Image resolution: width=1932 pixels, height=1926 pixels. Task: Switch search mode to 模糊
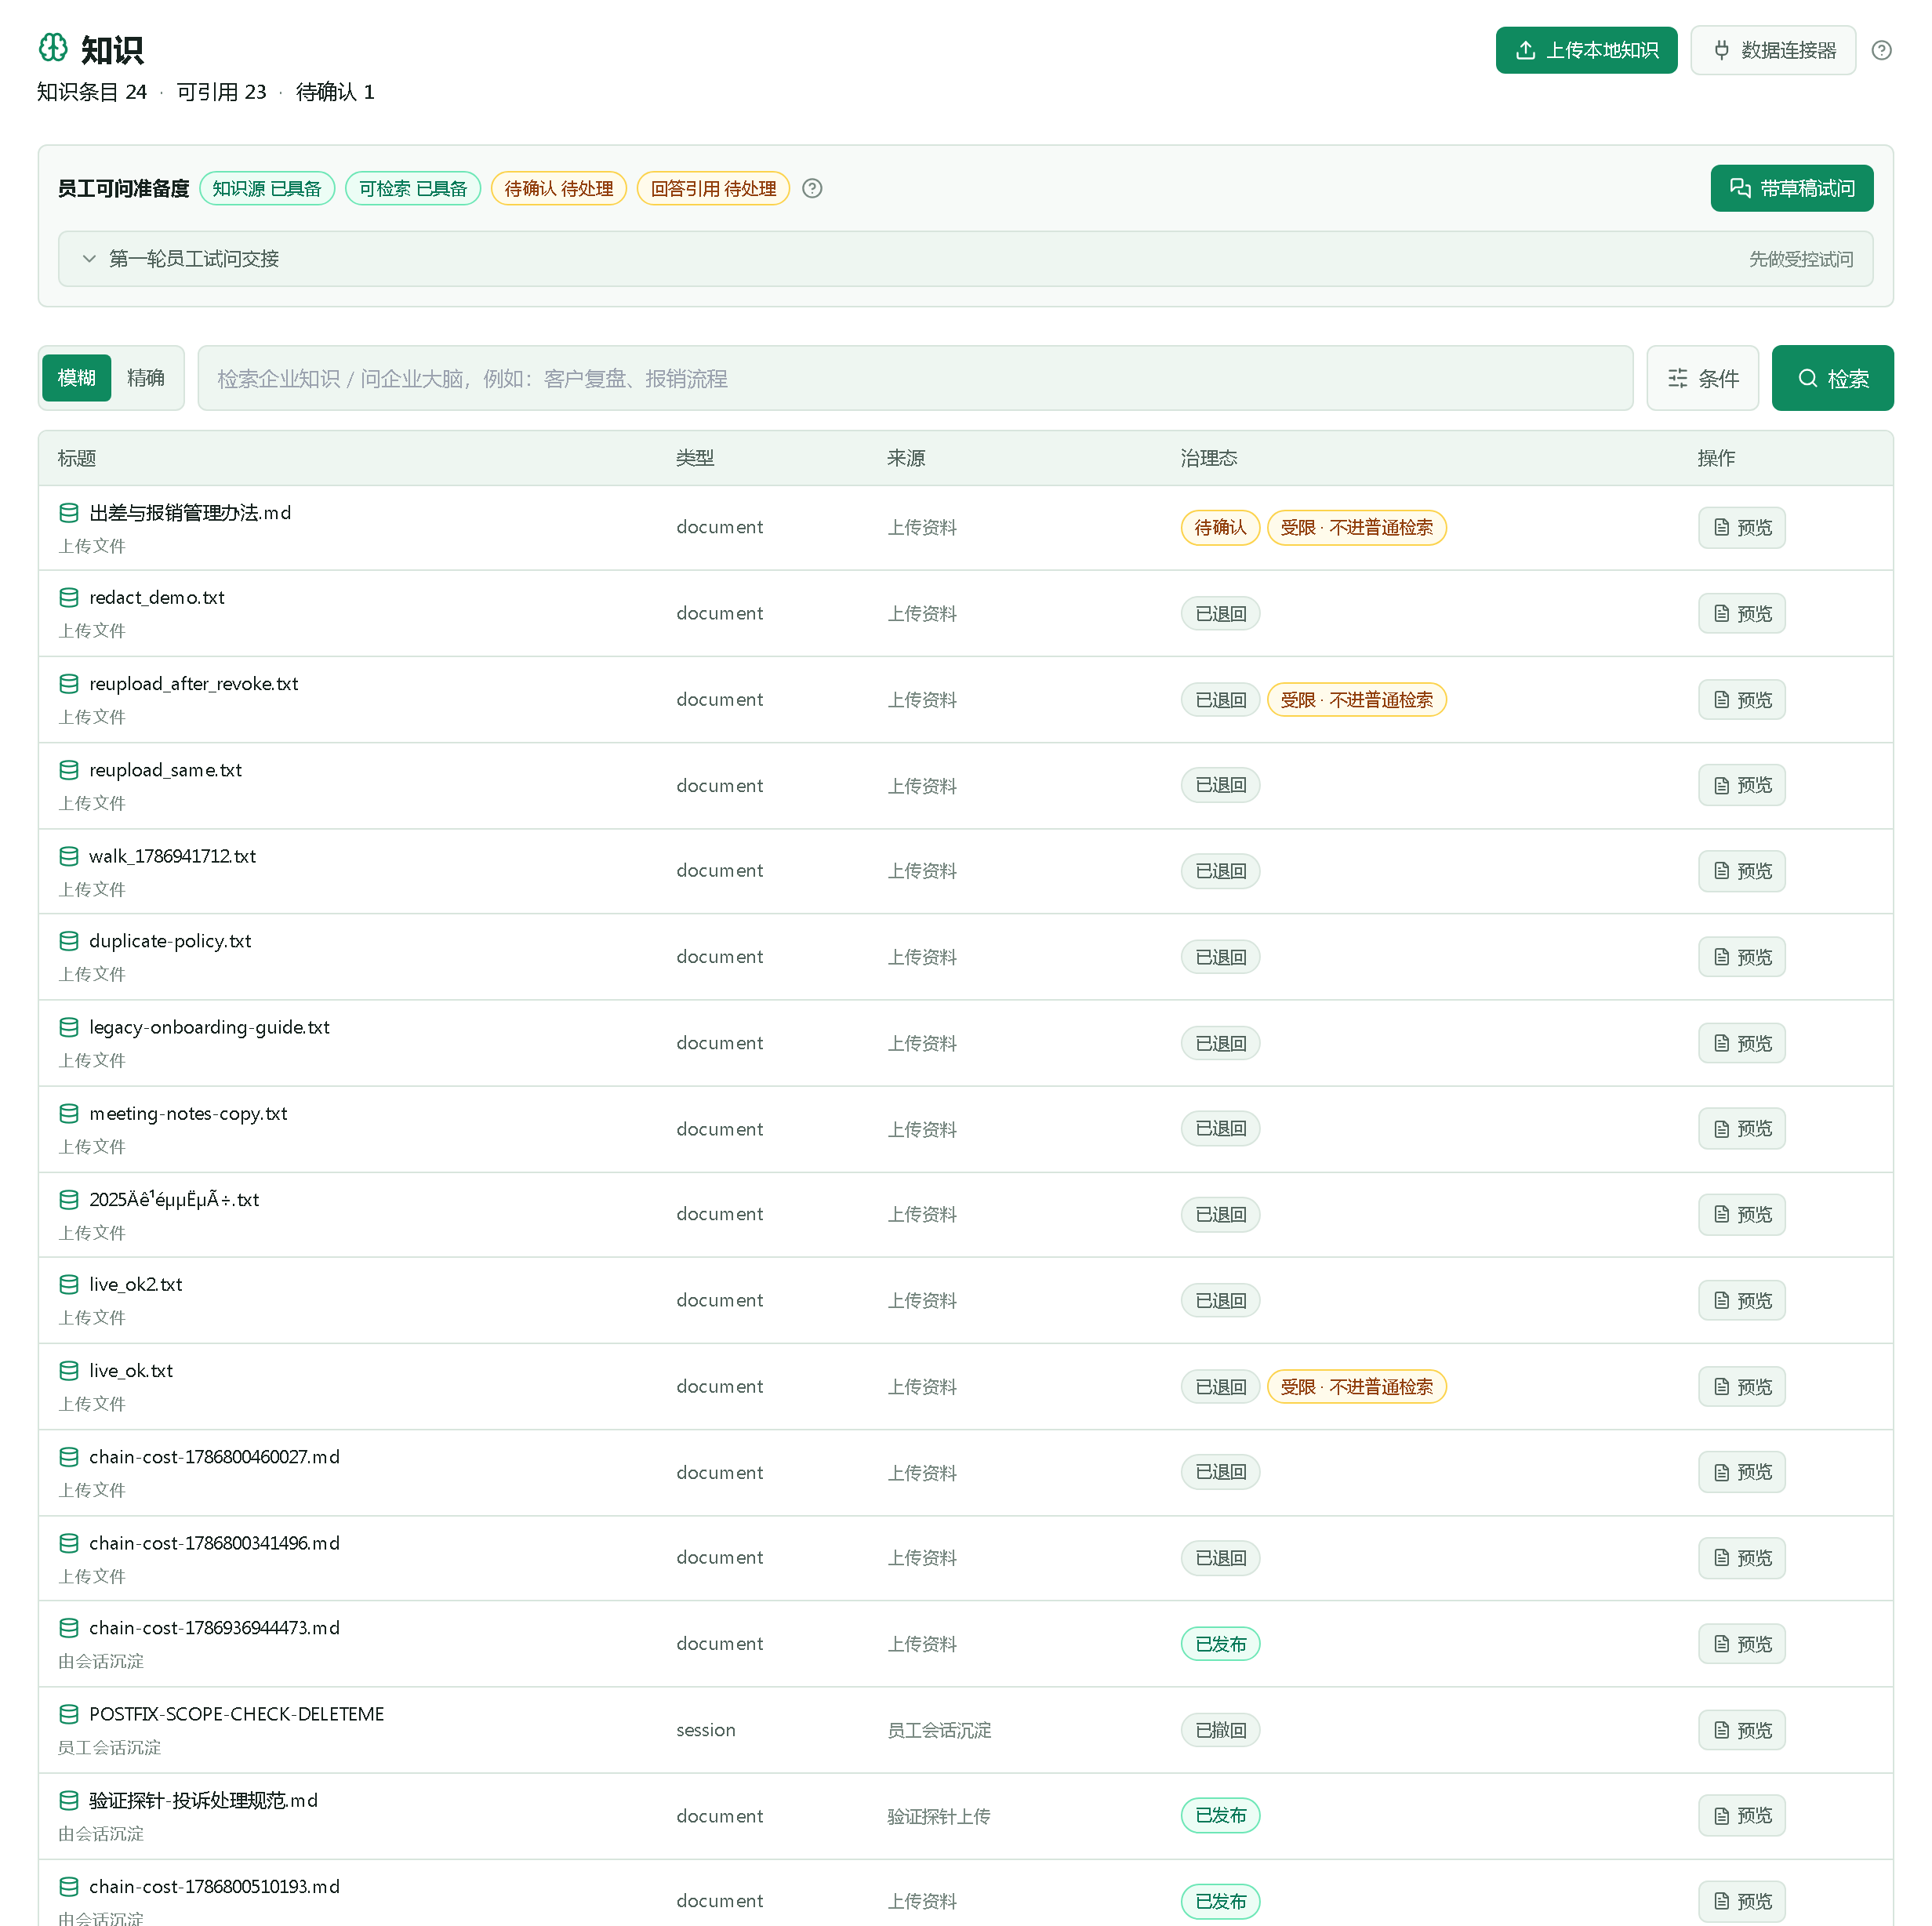[x=77, y=378]
